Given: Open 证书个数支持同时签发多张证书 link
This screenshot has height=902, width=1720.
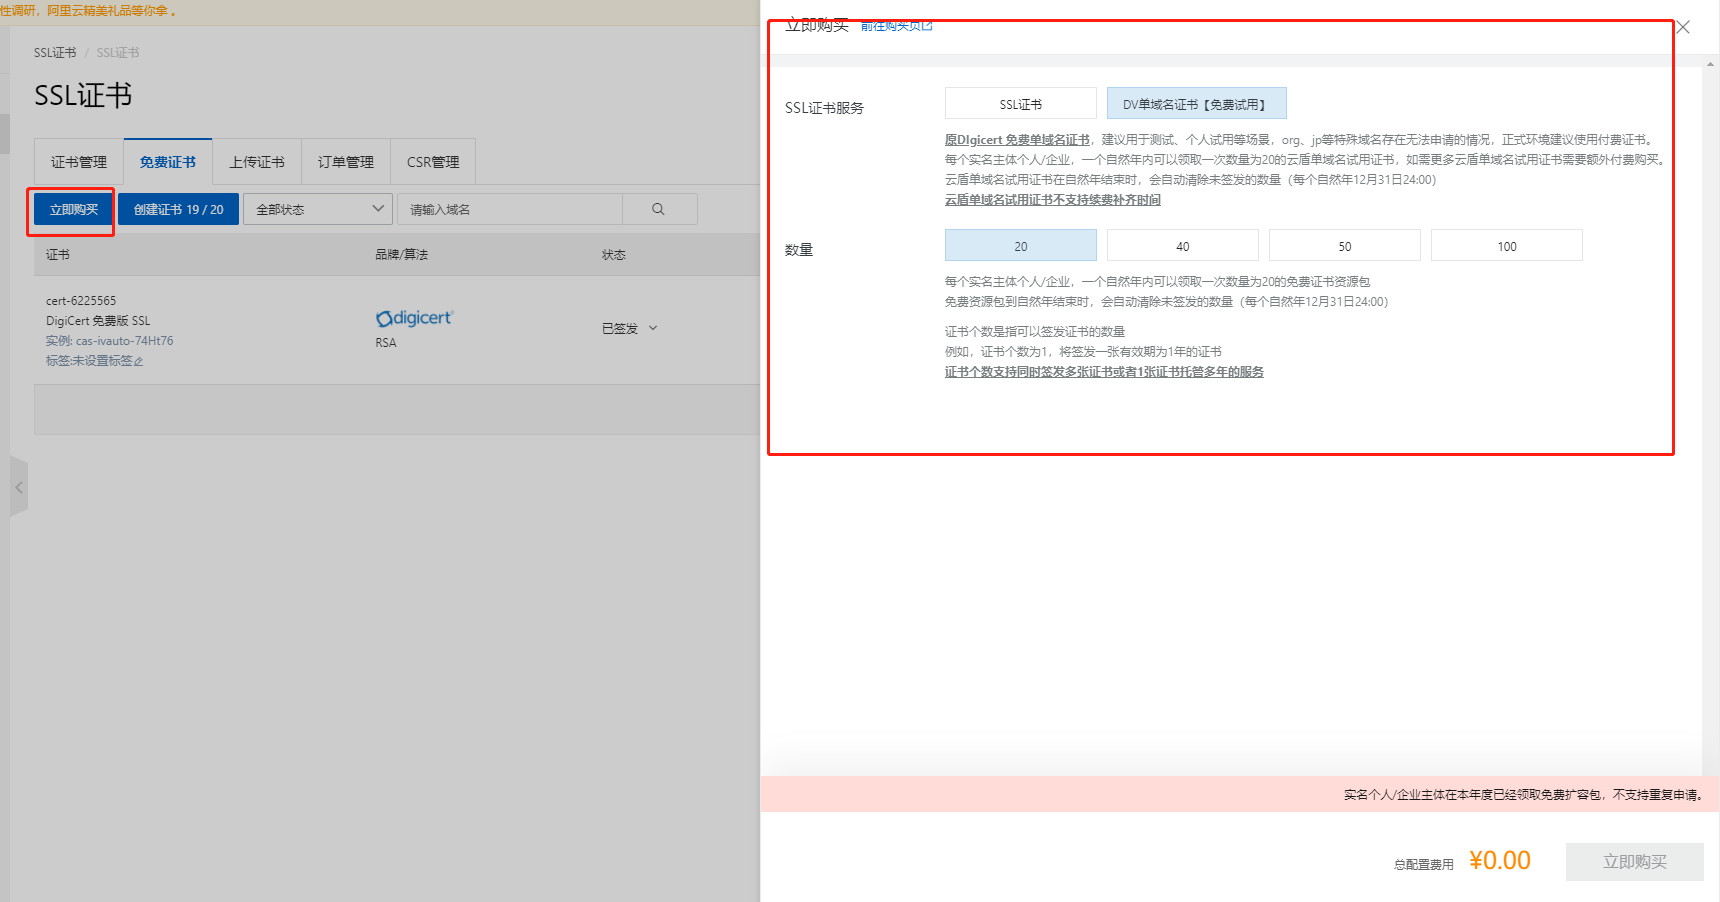Looking at the screenshot, I should point(1104,372).
